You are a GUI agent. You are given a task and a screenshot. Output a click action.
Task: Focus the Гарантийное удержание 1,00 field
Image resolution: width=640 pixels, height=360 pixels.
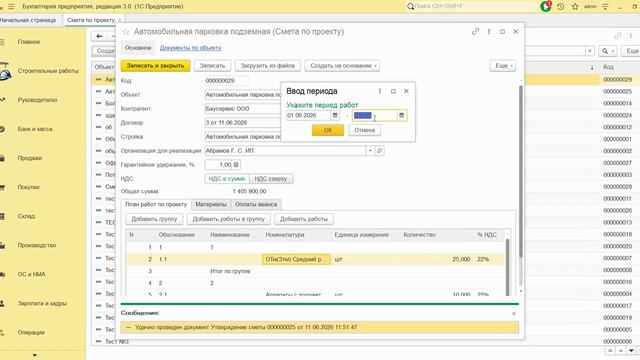(x=218, y=165)
